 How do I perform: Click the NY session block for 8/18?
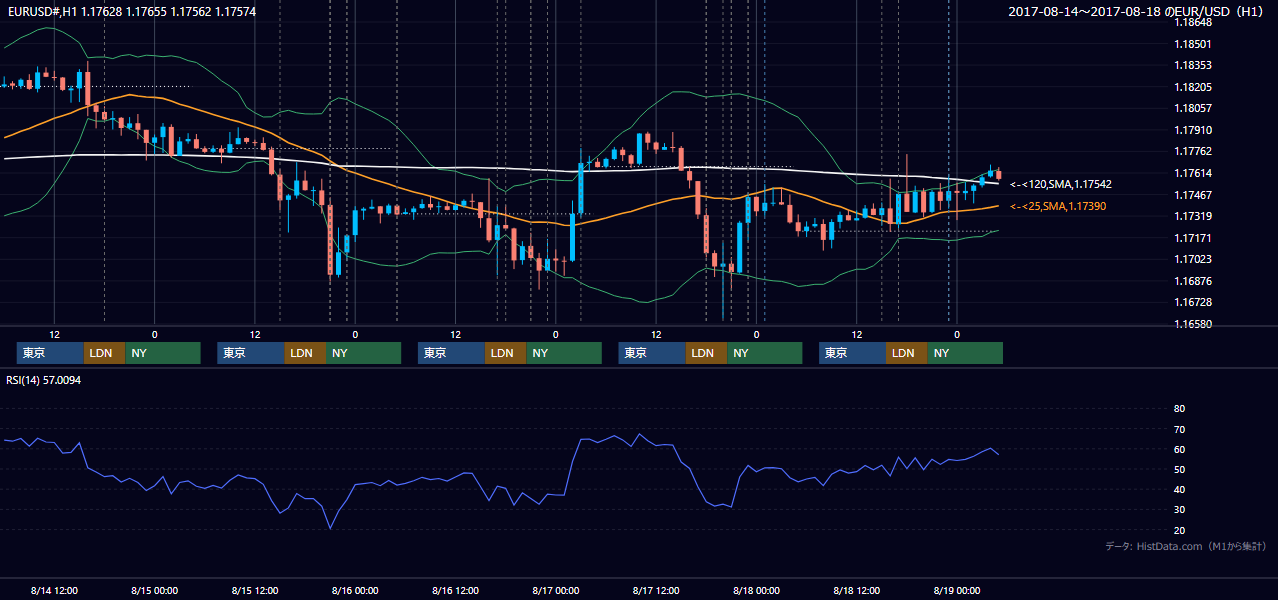click(x=964, y=353)
